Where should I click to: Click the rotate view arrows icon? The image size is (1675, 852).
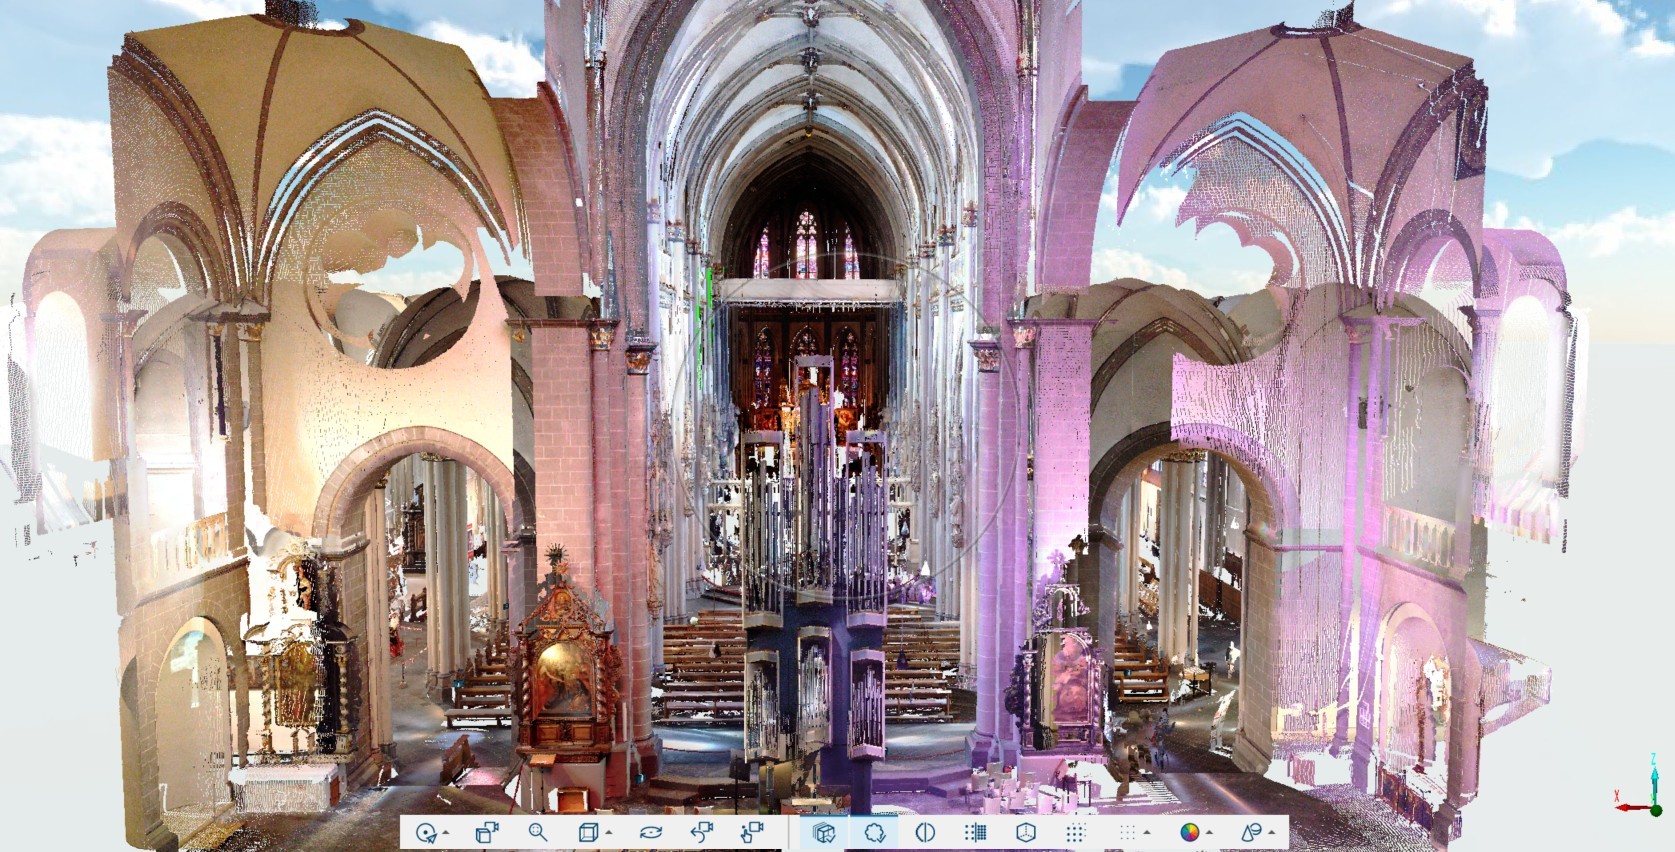coord(651,832)
